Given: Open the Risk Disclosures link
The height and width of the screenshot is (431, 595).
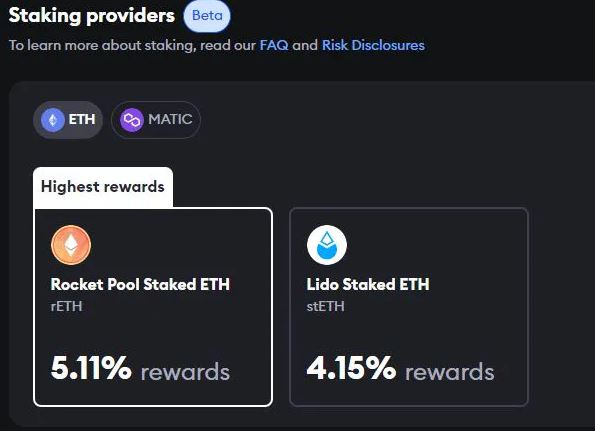Looking at the screenshot, I should tap(373, 45).
